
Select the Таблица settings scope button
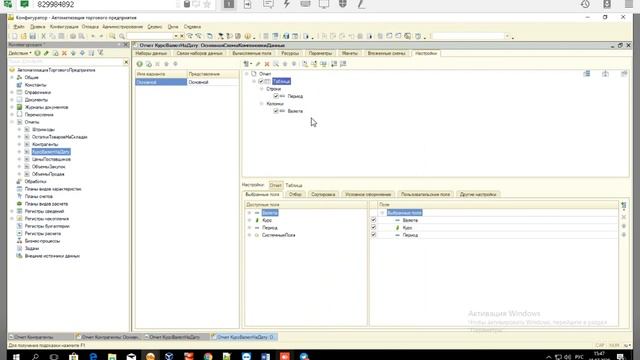294,185
